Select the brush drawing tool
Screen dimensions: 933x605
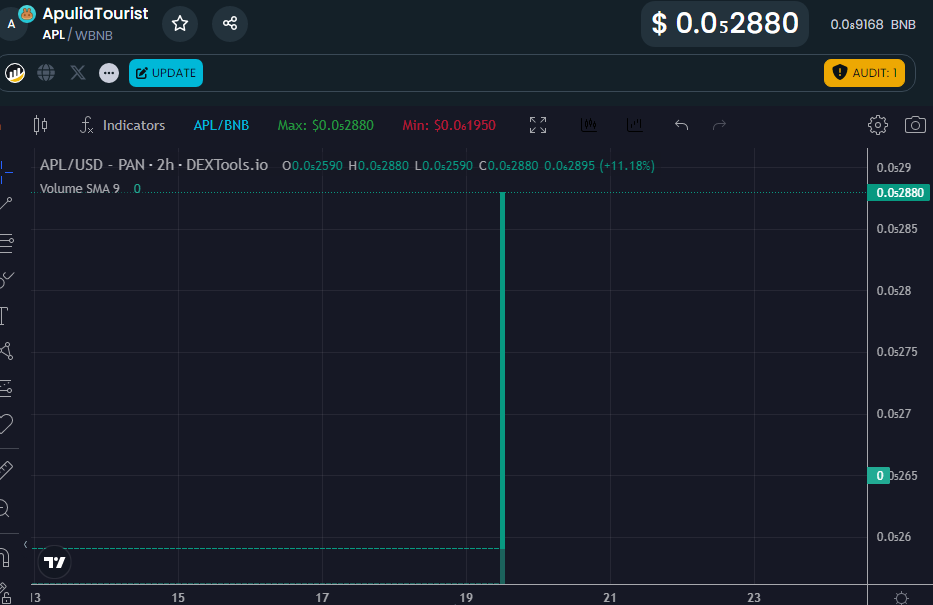tap(7, 279)
